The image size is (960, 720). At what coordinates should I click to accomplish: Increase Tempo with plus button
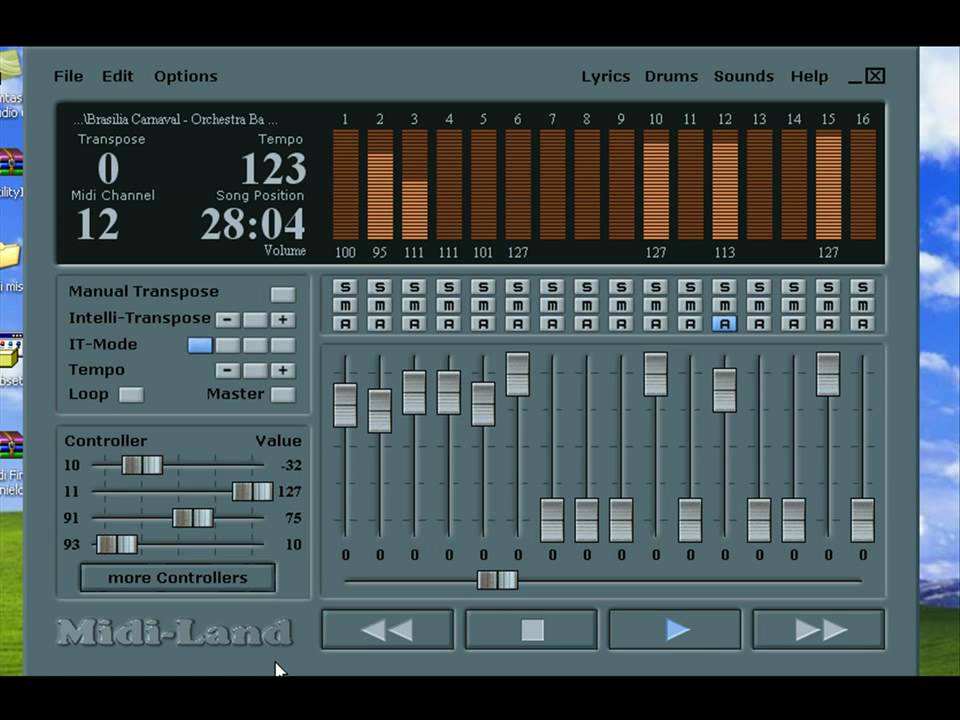(x=283, y=370)
